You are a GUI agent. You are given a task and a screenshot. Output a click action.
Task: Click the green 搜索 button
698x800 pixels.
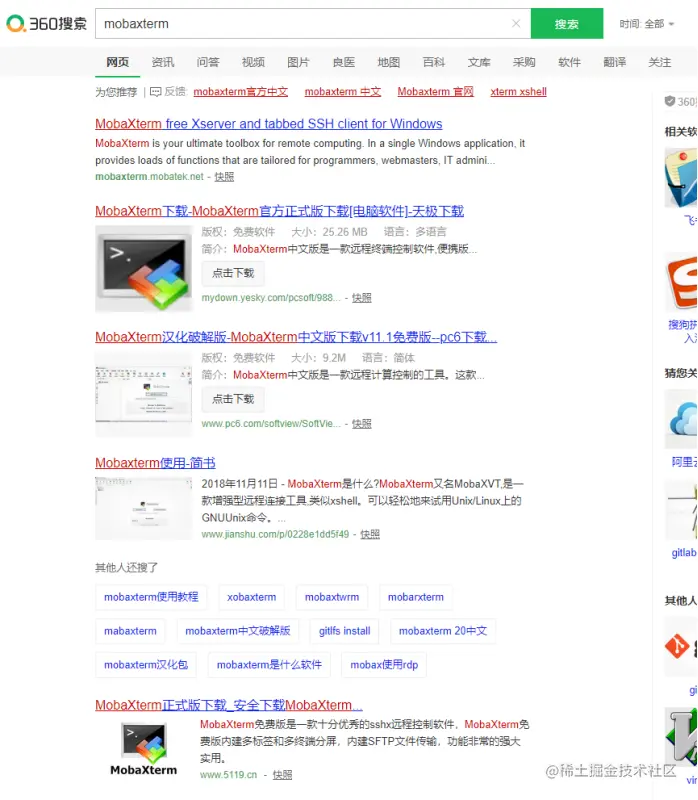pyautogui.click(x=566, y=23)
